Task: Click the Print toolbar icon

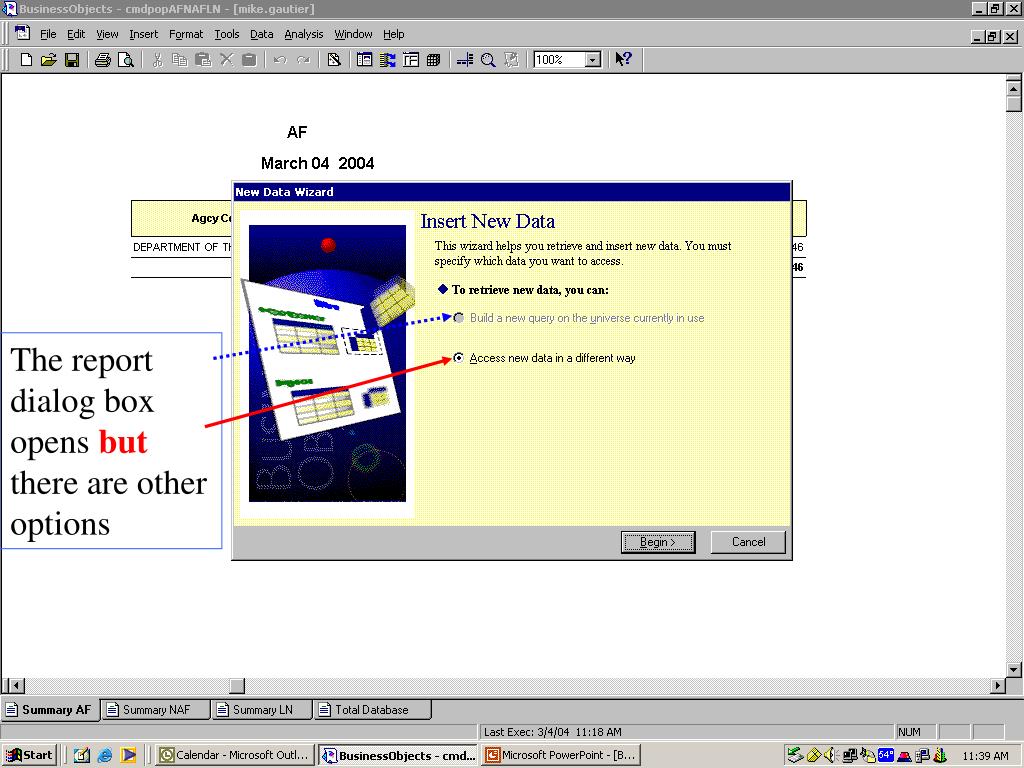Action: (x=103, y=60)
